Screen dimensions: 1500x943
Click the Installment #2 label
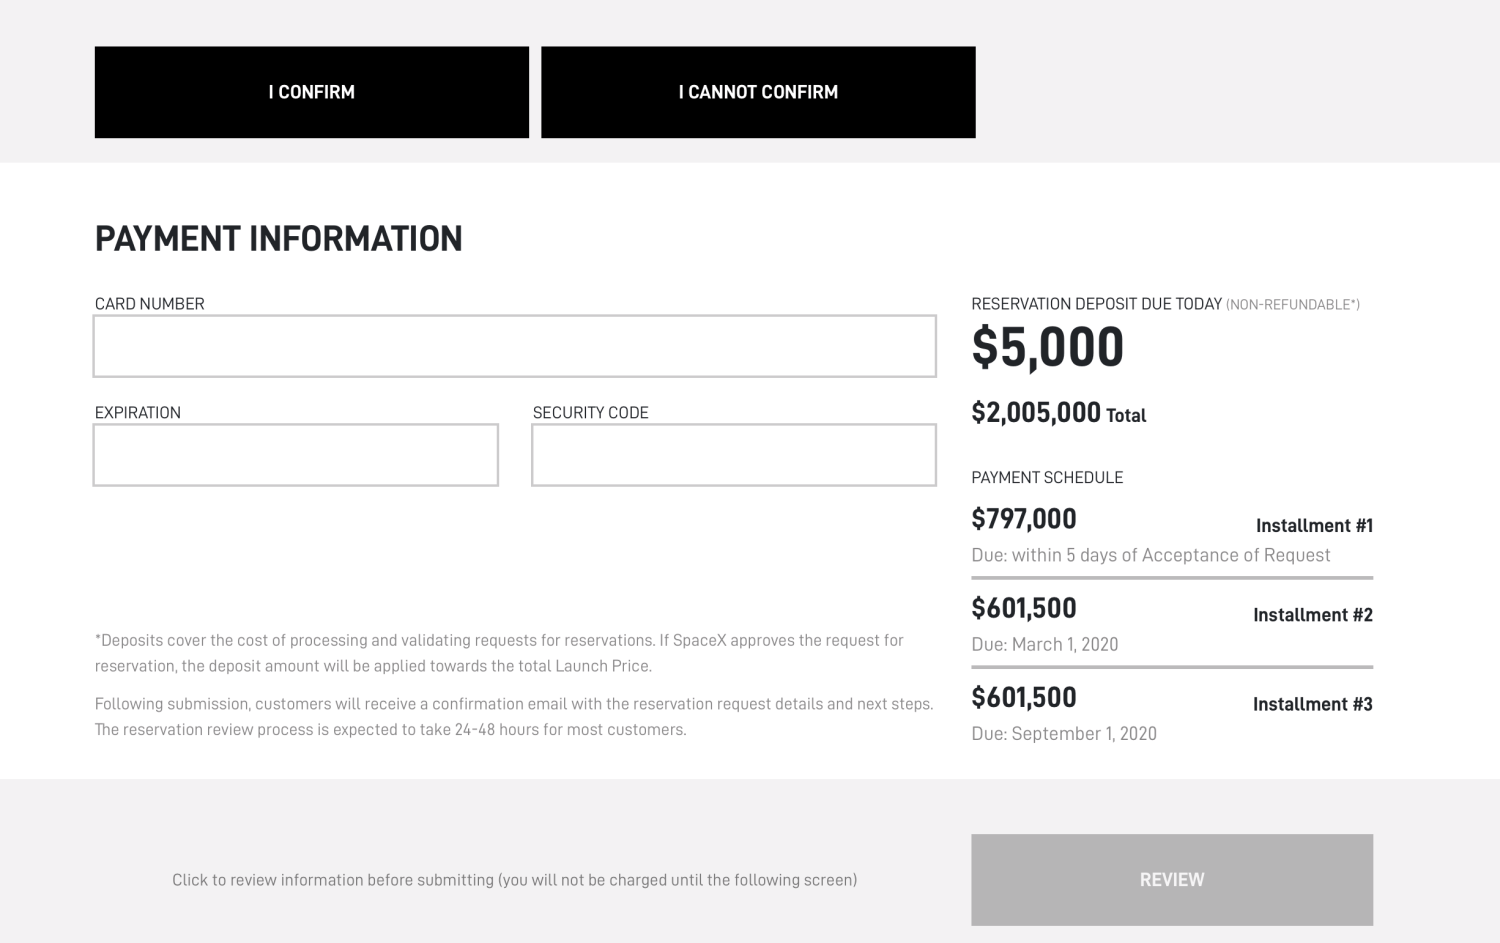(1312, 615)
